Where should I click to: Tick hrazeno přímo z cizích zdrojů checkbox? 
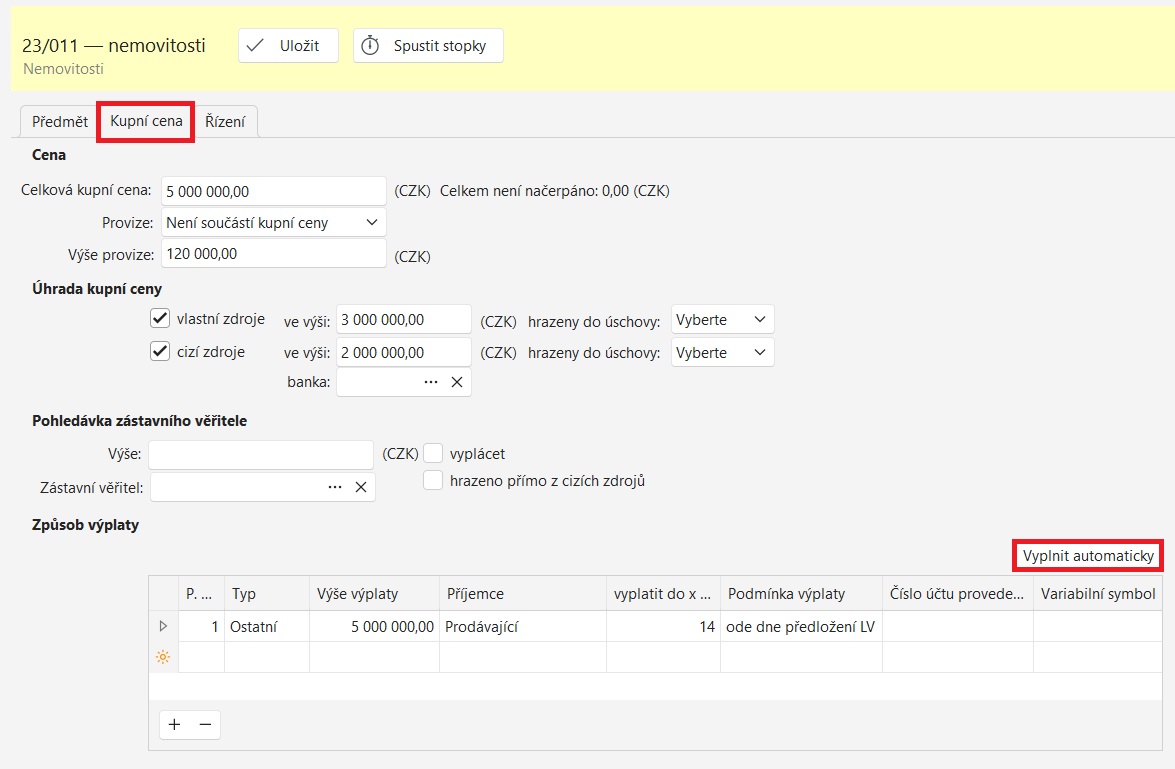433,481
